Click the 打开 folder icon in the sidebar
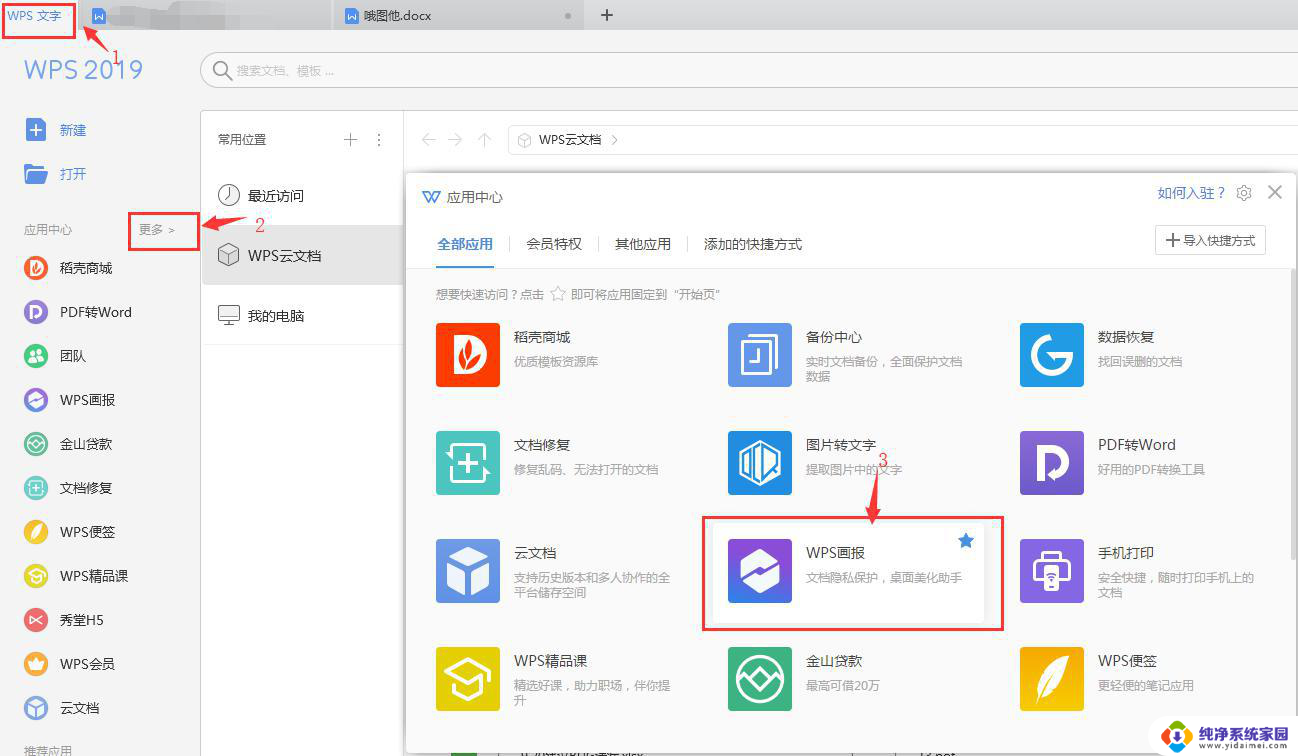The image size is (1298, 756). [36, 174]
